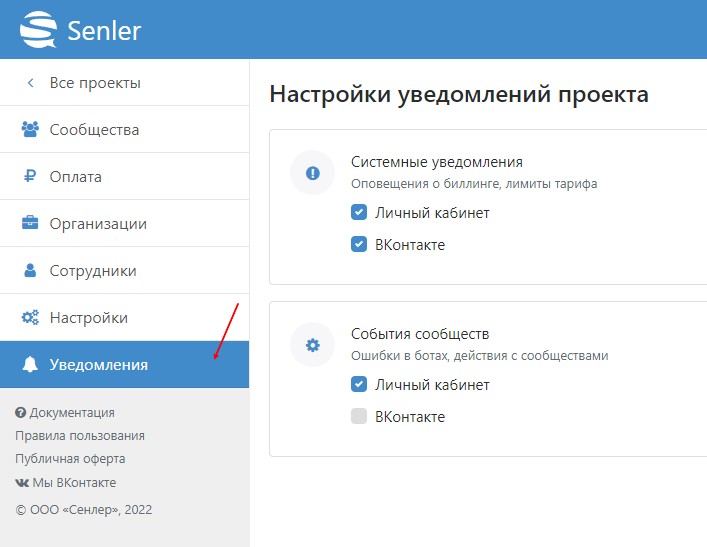Enable ВКонтакте under События сообществ

[x=359, y=417]
